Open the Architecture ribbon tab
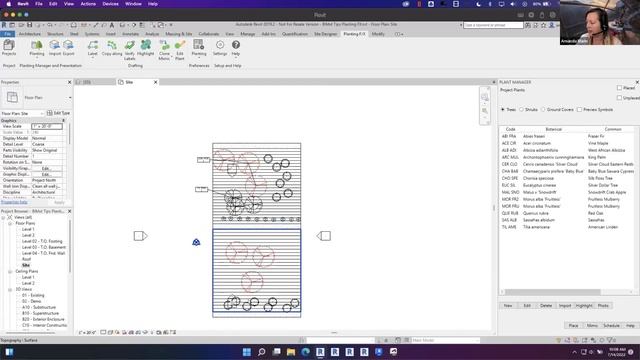640x360 pixels. pyautogui.click(x=30, y=34)
